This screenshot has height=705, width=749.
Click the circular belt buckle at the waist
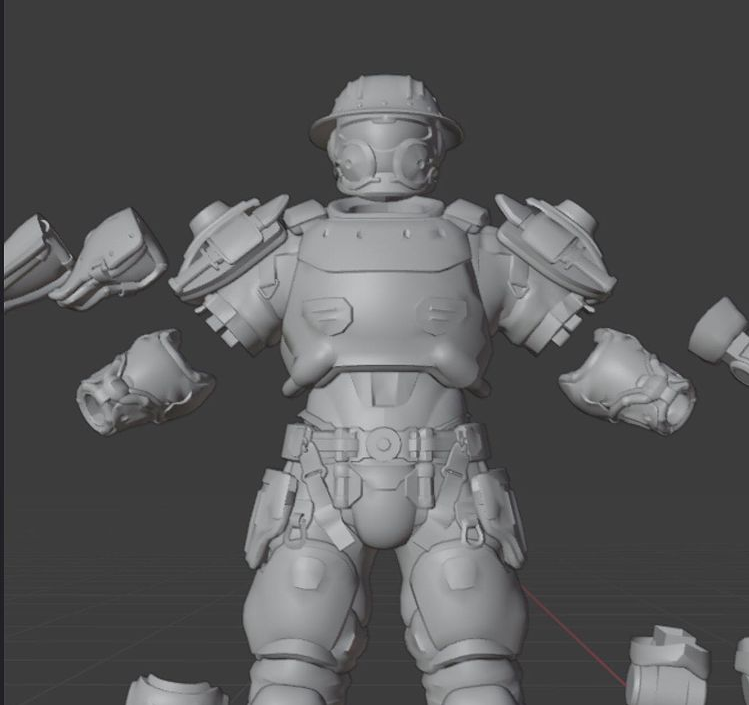tap(382, 442)
